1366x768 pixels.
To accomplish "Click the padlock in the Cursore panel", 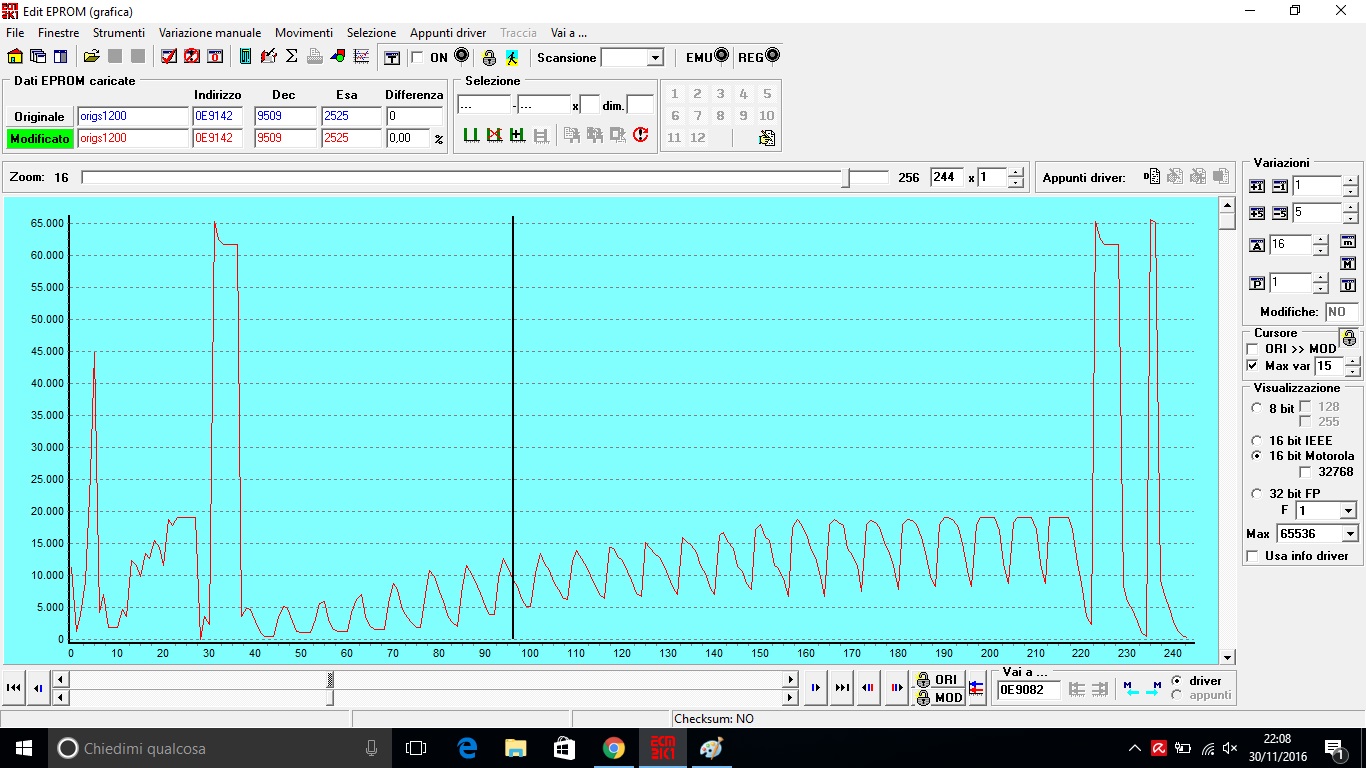I will coord(1348,338).
